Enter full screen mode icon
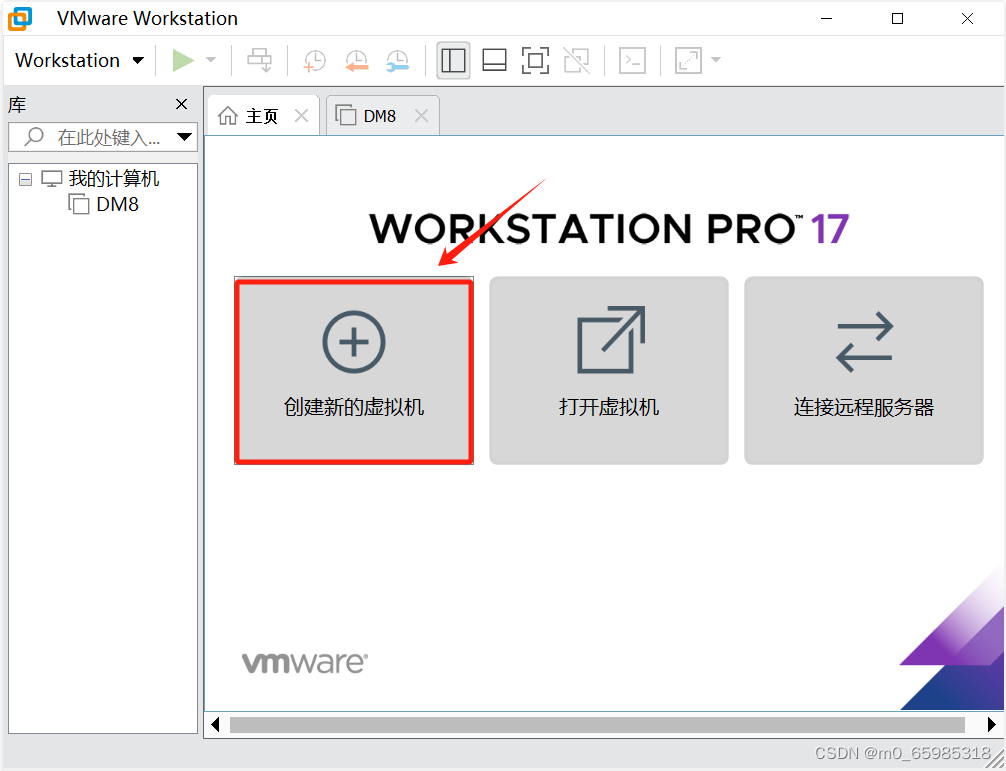 [x=535, y=60]
